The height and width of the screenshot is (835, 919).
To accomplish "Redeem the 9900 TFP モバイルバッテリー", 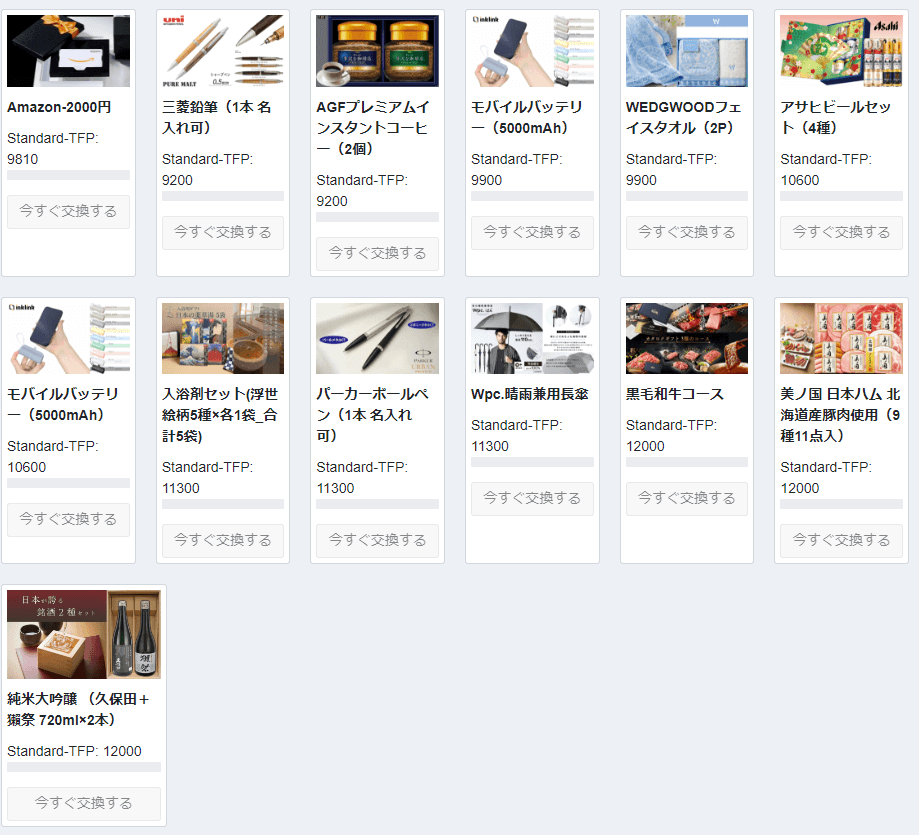I will (x=532, y=232).
